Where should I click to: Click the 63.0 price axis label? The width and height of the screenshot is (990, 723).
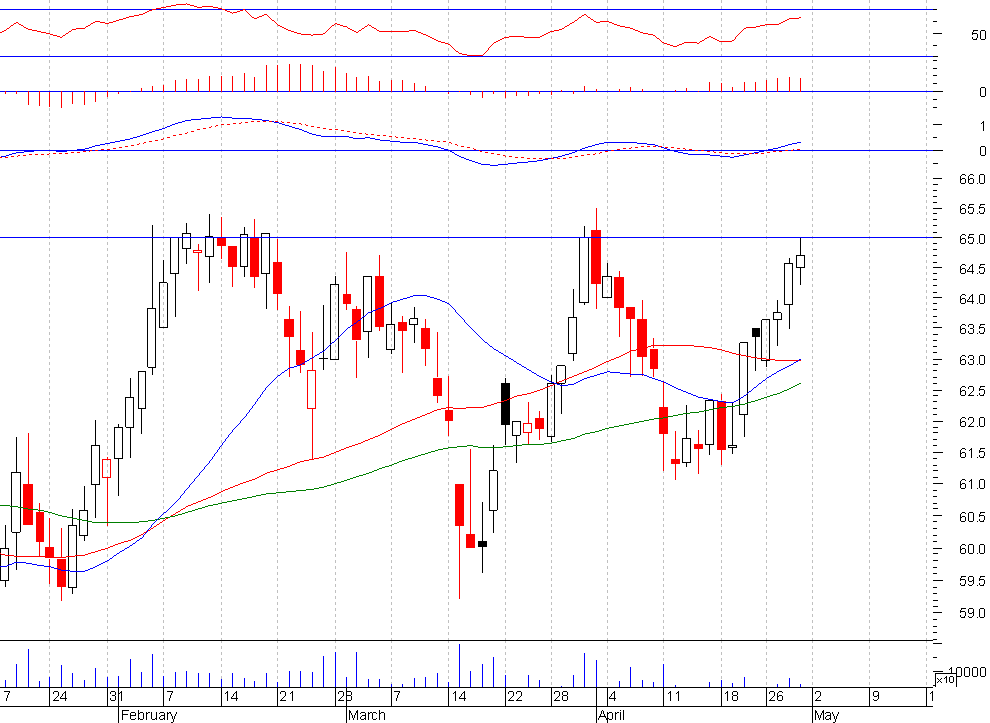click(972, 361)
